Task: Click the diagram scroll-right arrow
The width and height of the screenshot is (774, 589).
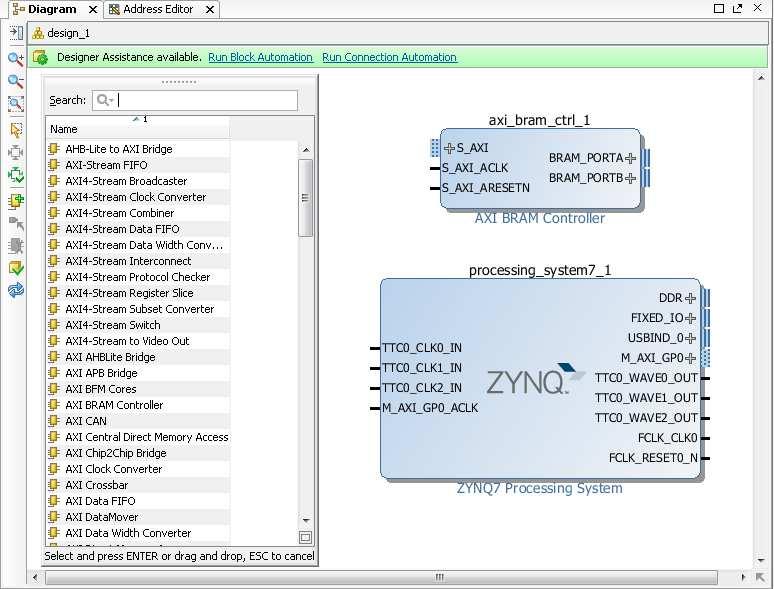Action: click(x=743, y=577)
